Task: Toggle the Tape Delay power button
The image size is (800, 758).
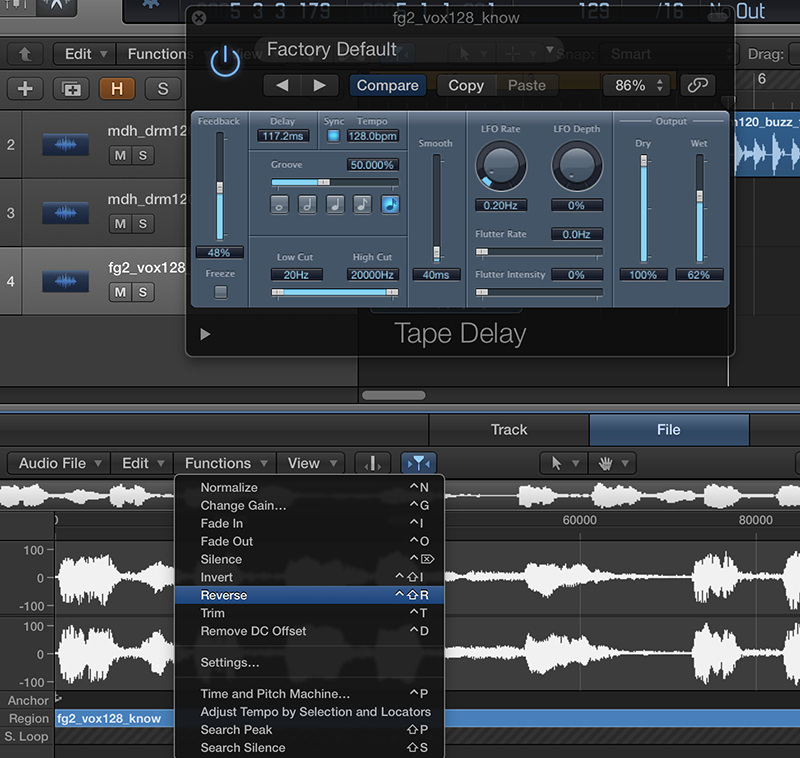Action: pos(225,61)
